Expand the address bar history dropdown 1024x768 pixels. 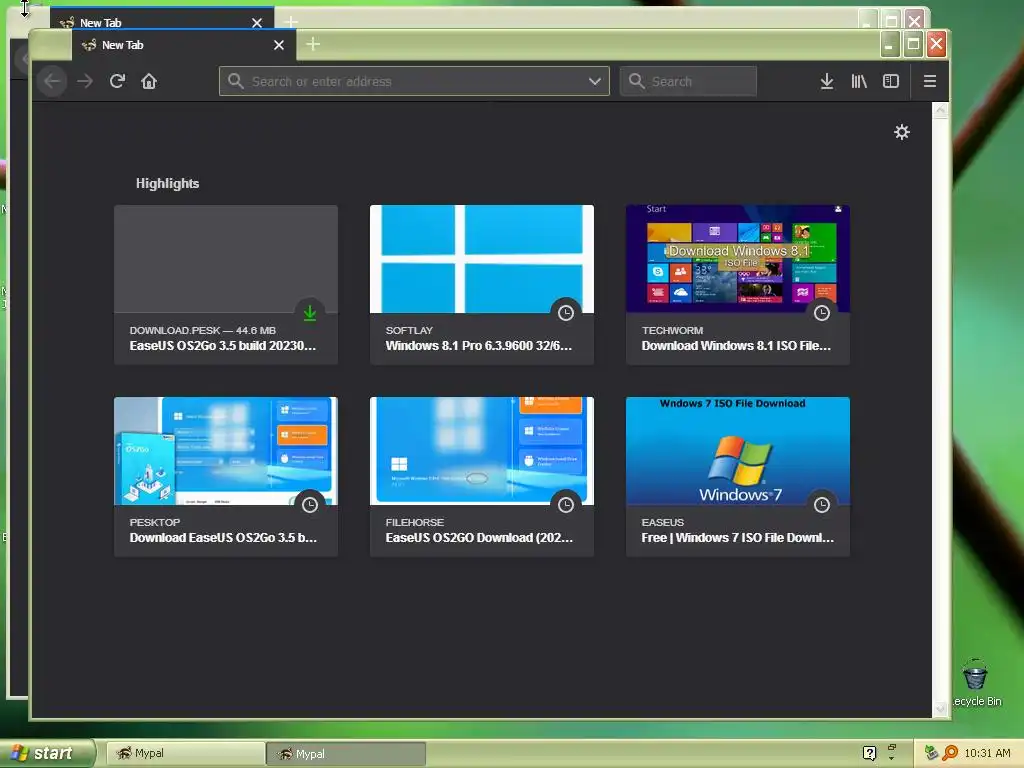(594, 82)
